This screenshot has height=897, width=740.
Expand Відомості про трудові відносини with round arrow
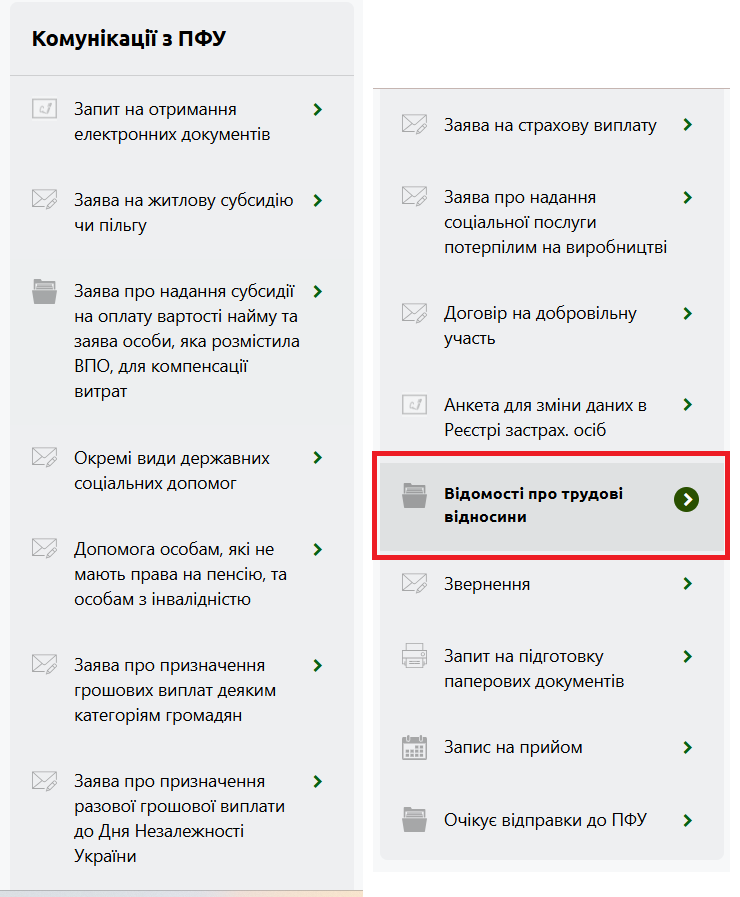[x=686, y=499]
